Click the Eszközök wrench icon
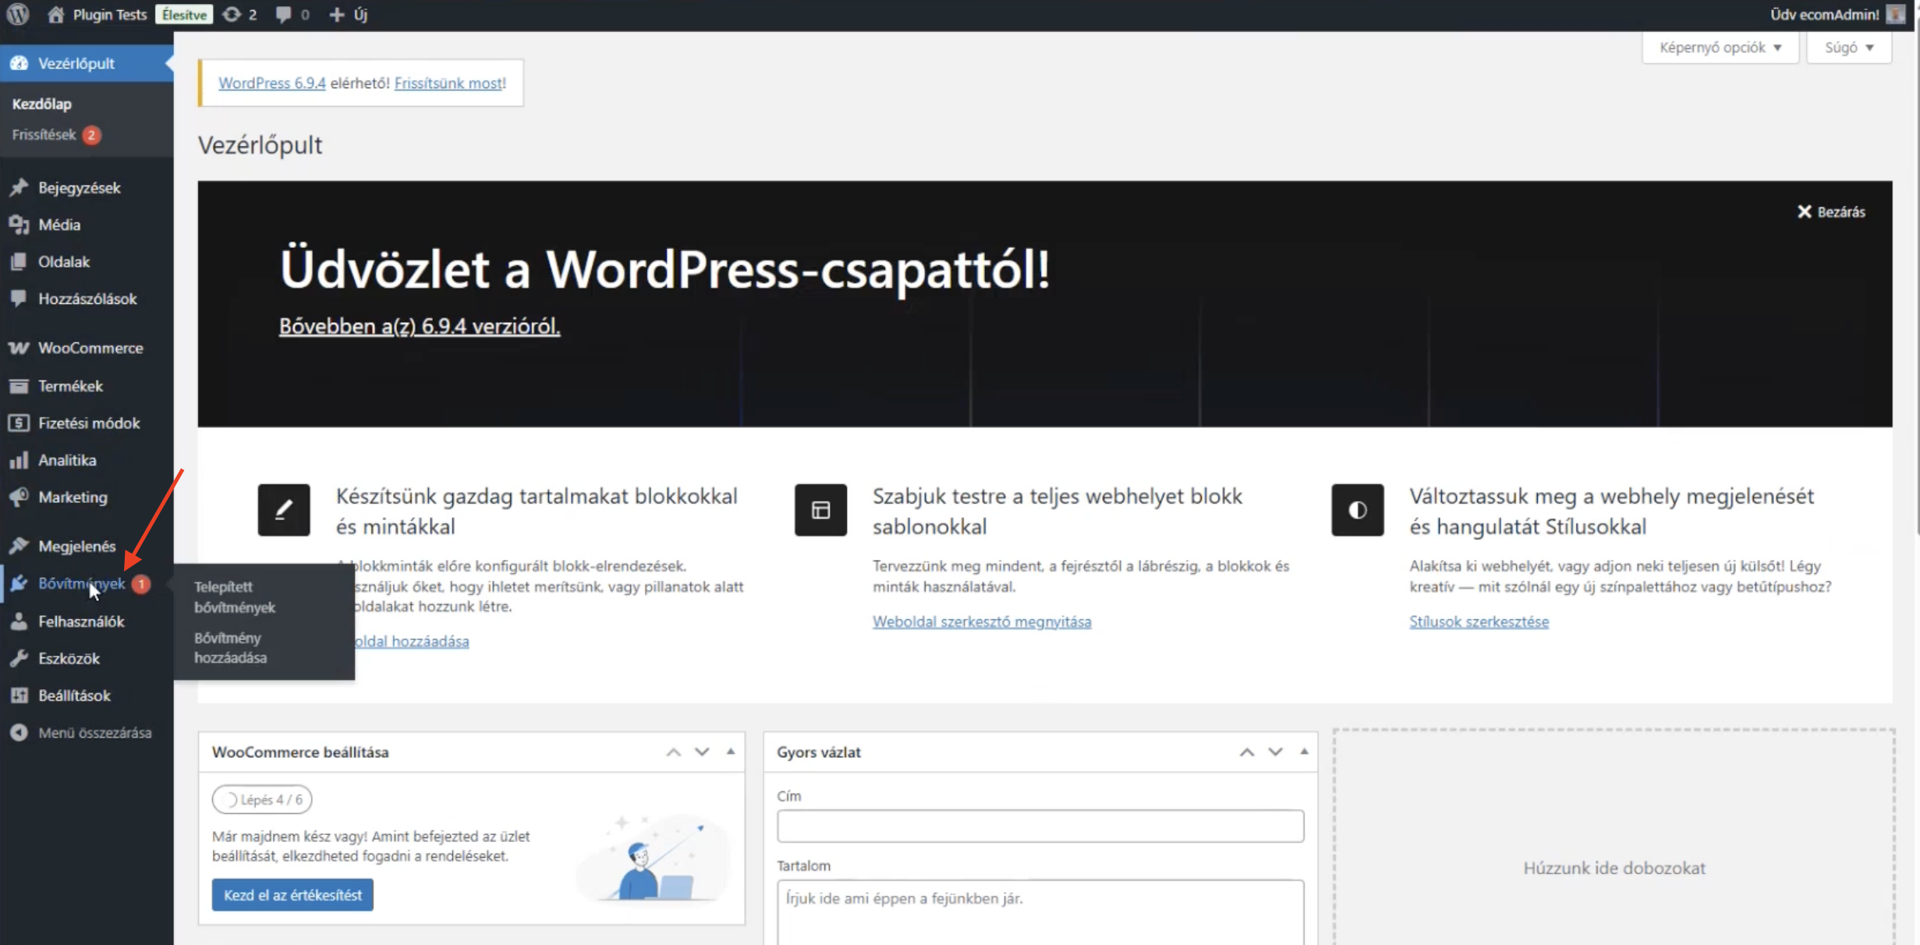Image resolution: width=1920 pixels, height=945 pixels. [x=19, y=658]
